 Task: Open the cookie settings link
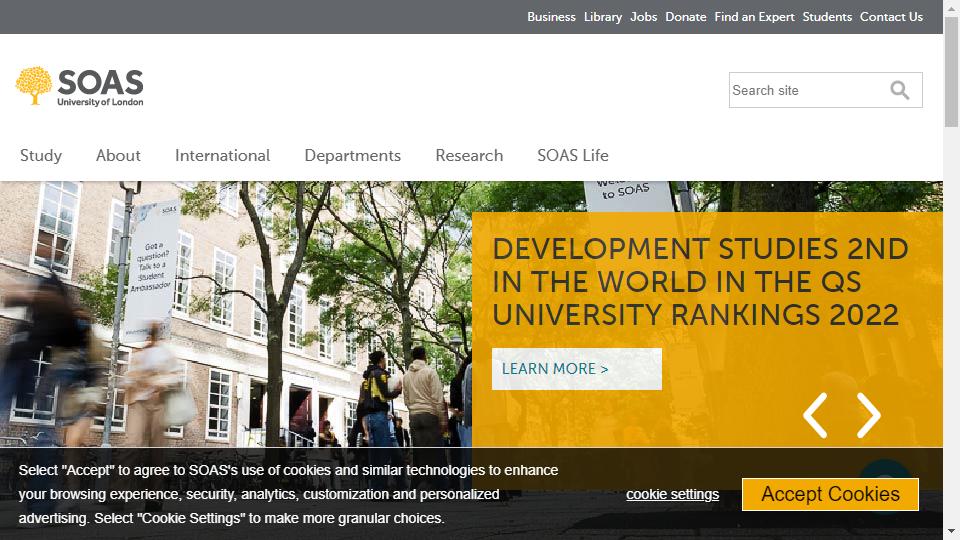pyautogui.click(x=672, y=494)
